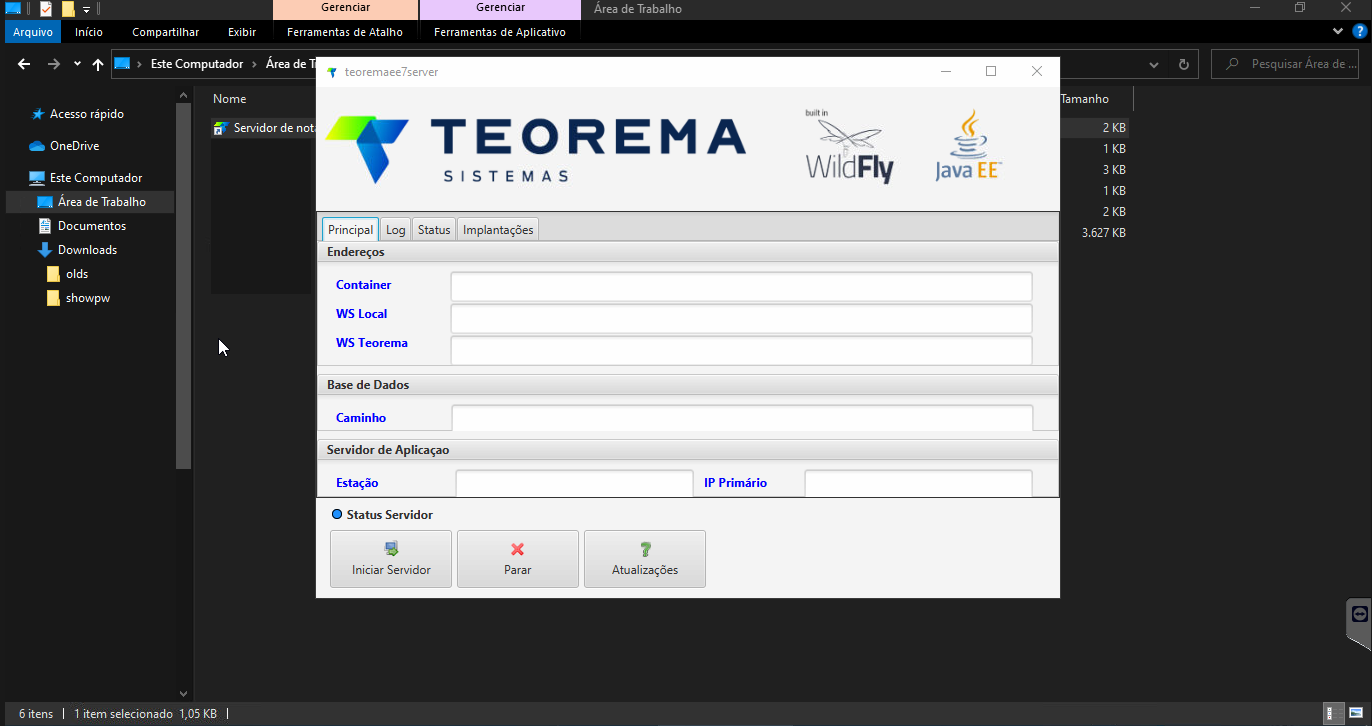Click the new folder icon in quick access toolbar

(68, 9)
